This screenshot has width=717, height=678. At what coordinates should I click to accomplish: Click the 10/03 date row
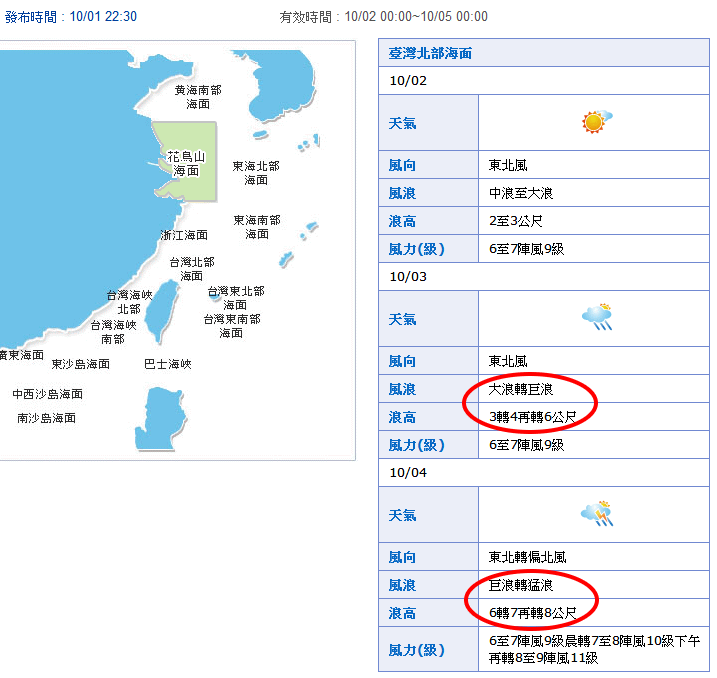point(544,277)
